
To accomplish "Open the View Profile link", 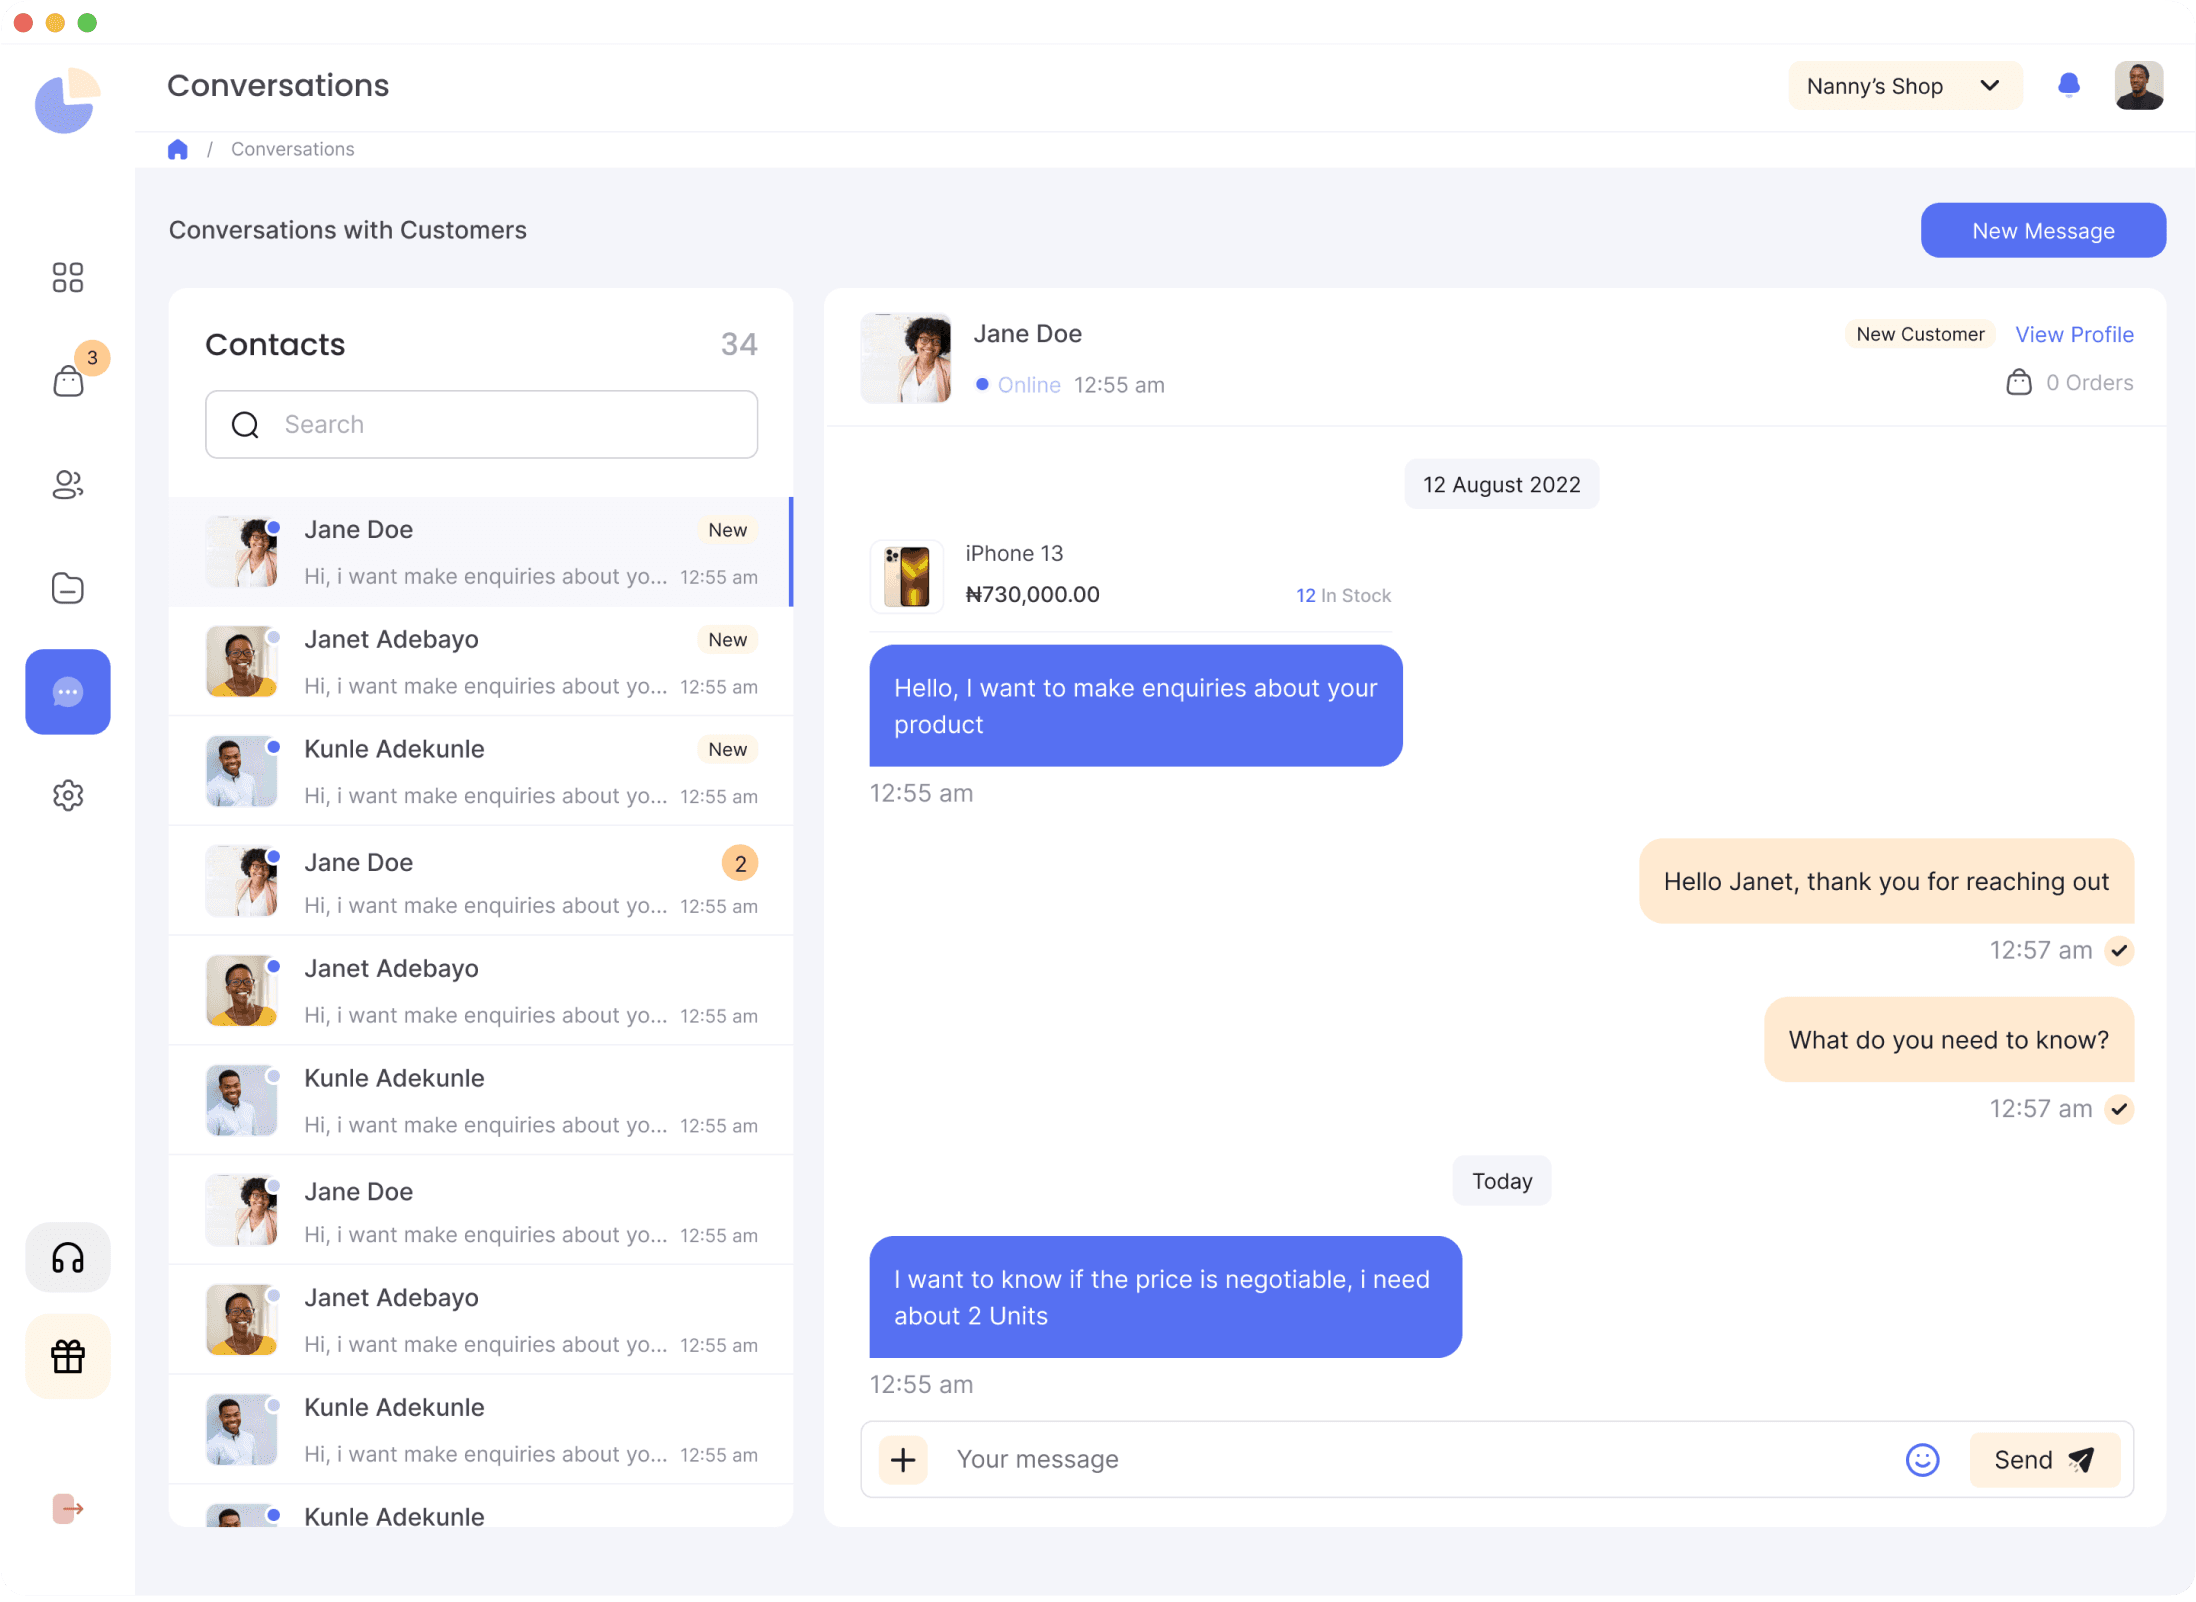I will [x=2074, y=335].
